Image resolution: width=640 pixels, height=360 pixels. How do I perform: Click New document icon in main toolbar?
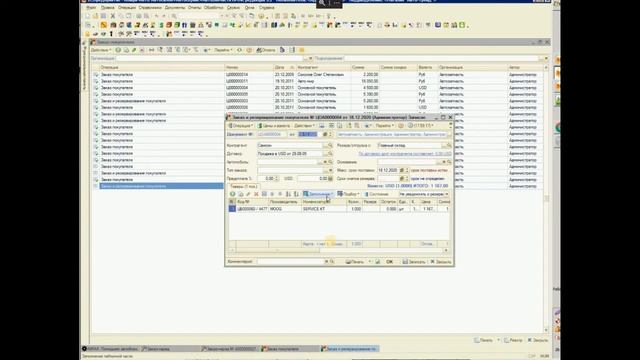tap(88, 16)
